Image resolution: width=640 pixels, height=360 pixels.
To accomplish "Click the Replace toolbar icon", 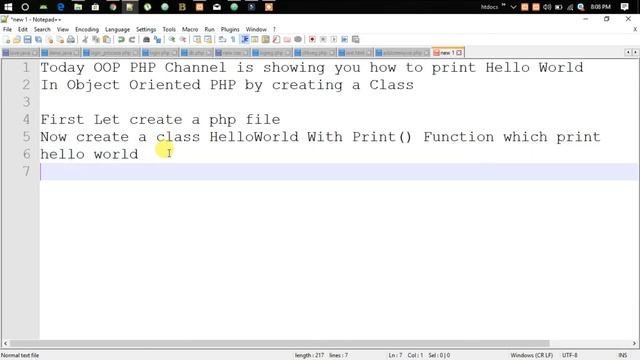I will point(157,40).
